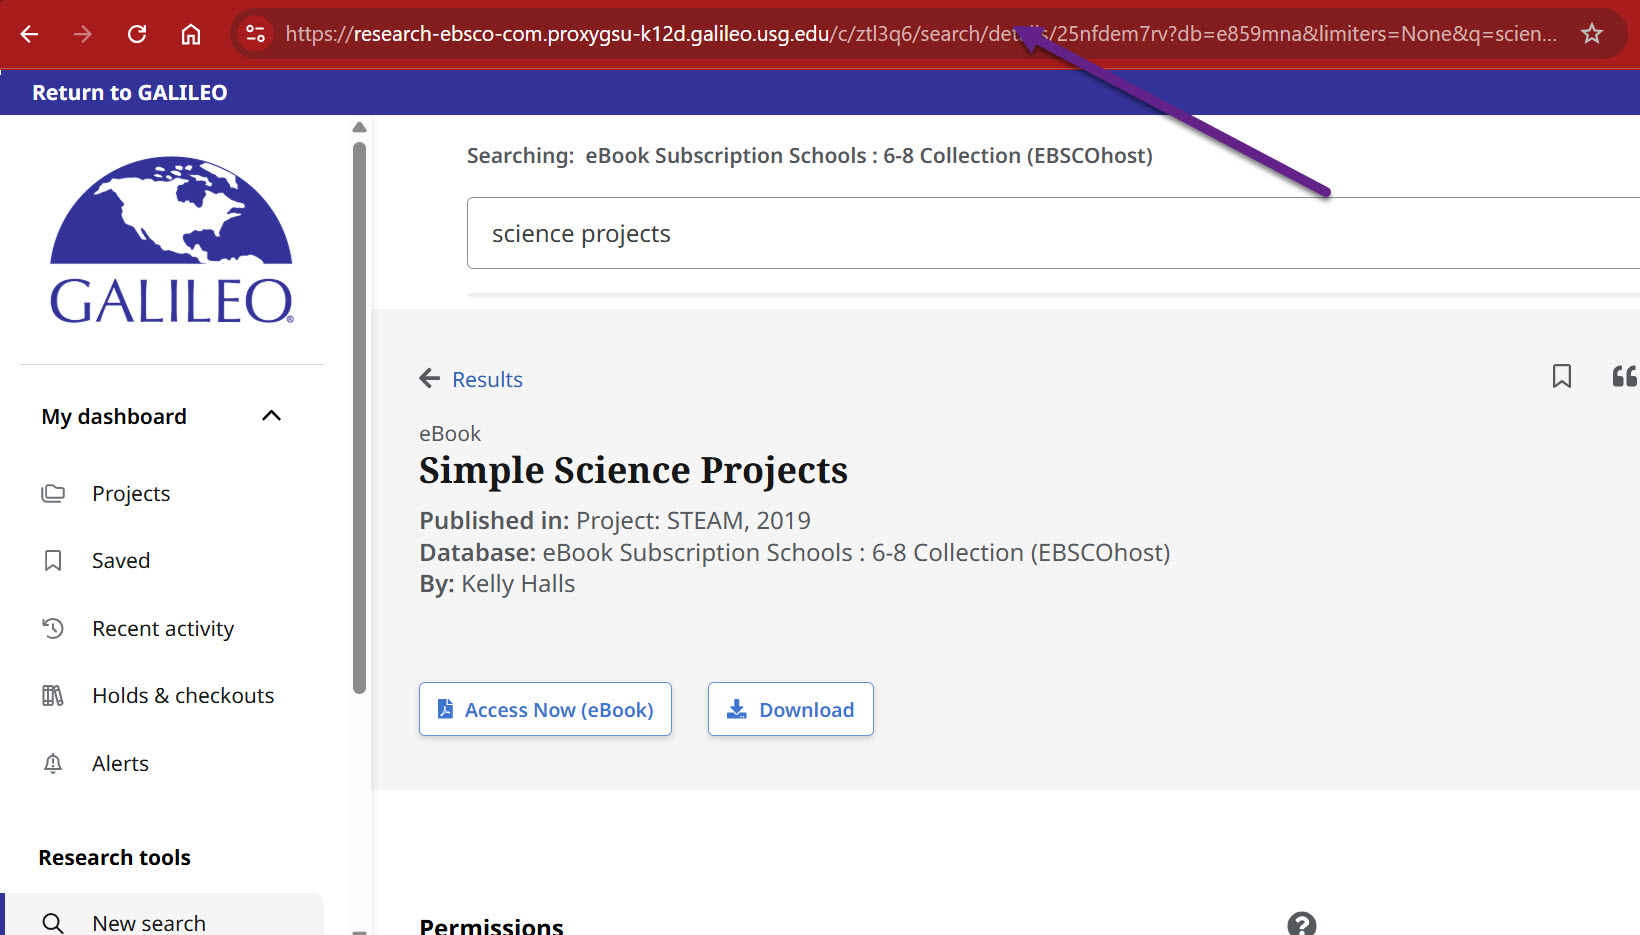Click the author name Kelly Halls
Screen dimensions: 1640x935
pos(518,584)
